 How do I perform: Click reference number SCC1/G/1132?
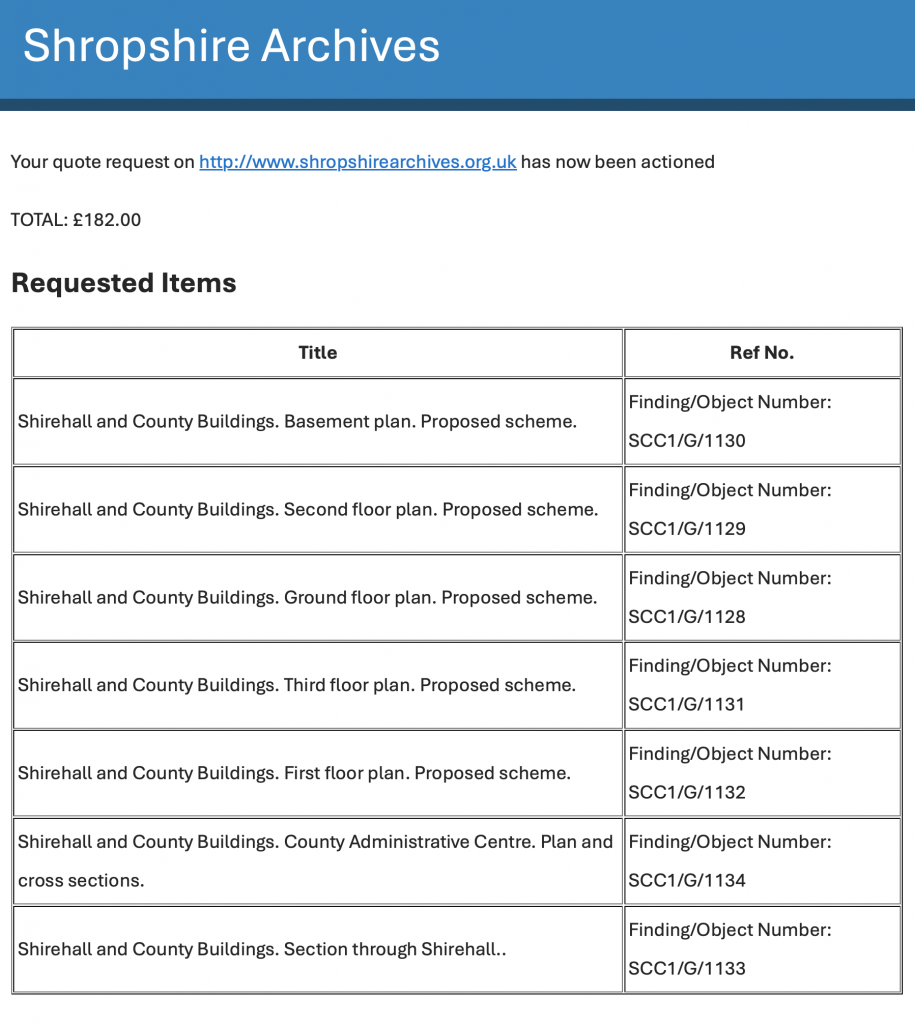(687, 793)
